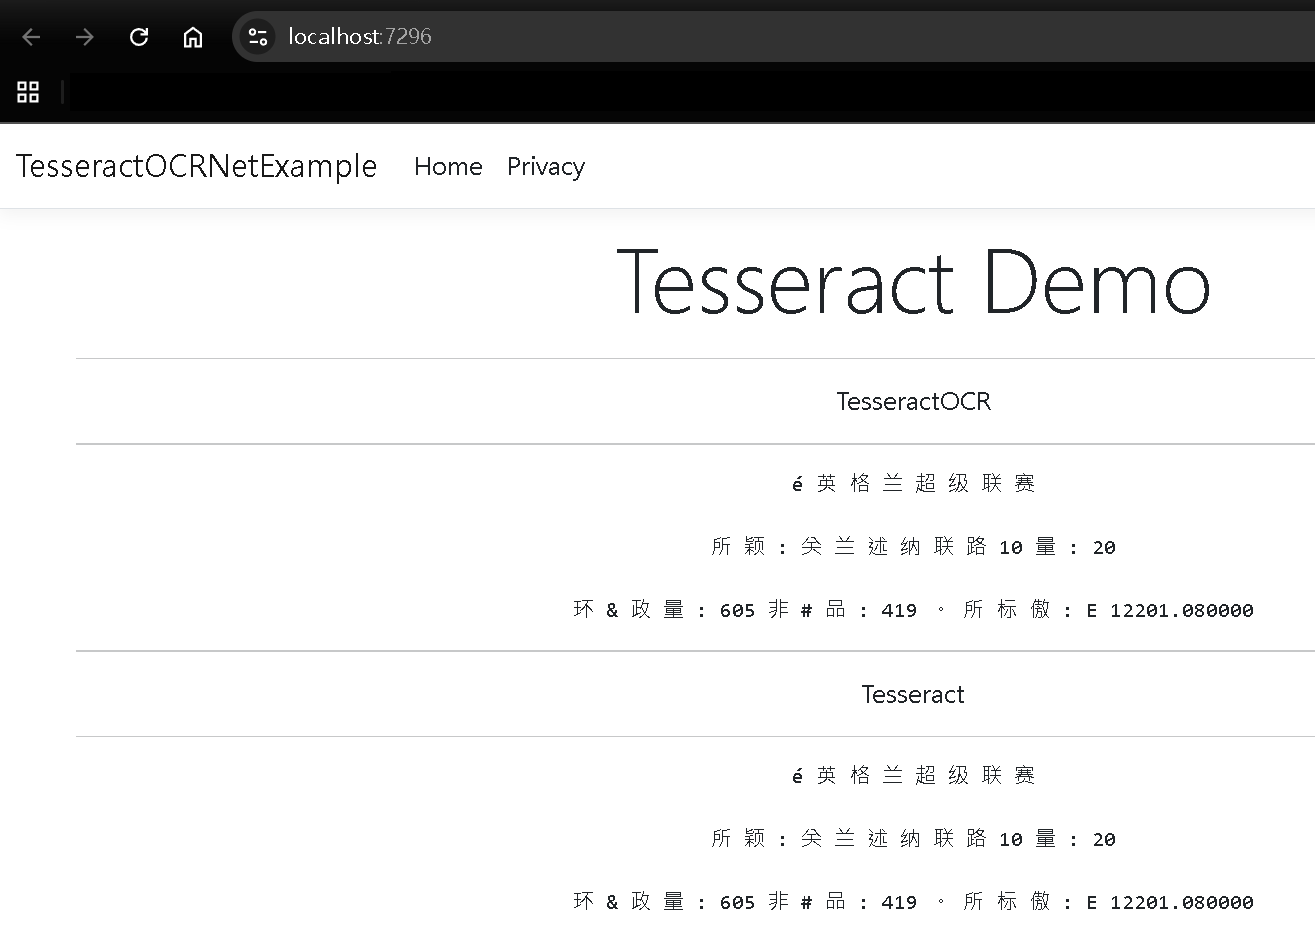The width and height of the screenshot is (1315, 937).
Task: Reload the current page
Action: (x=139, y=37)
